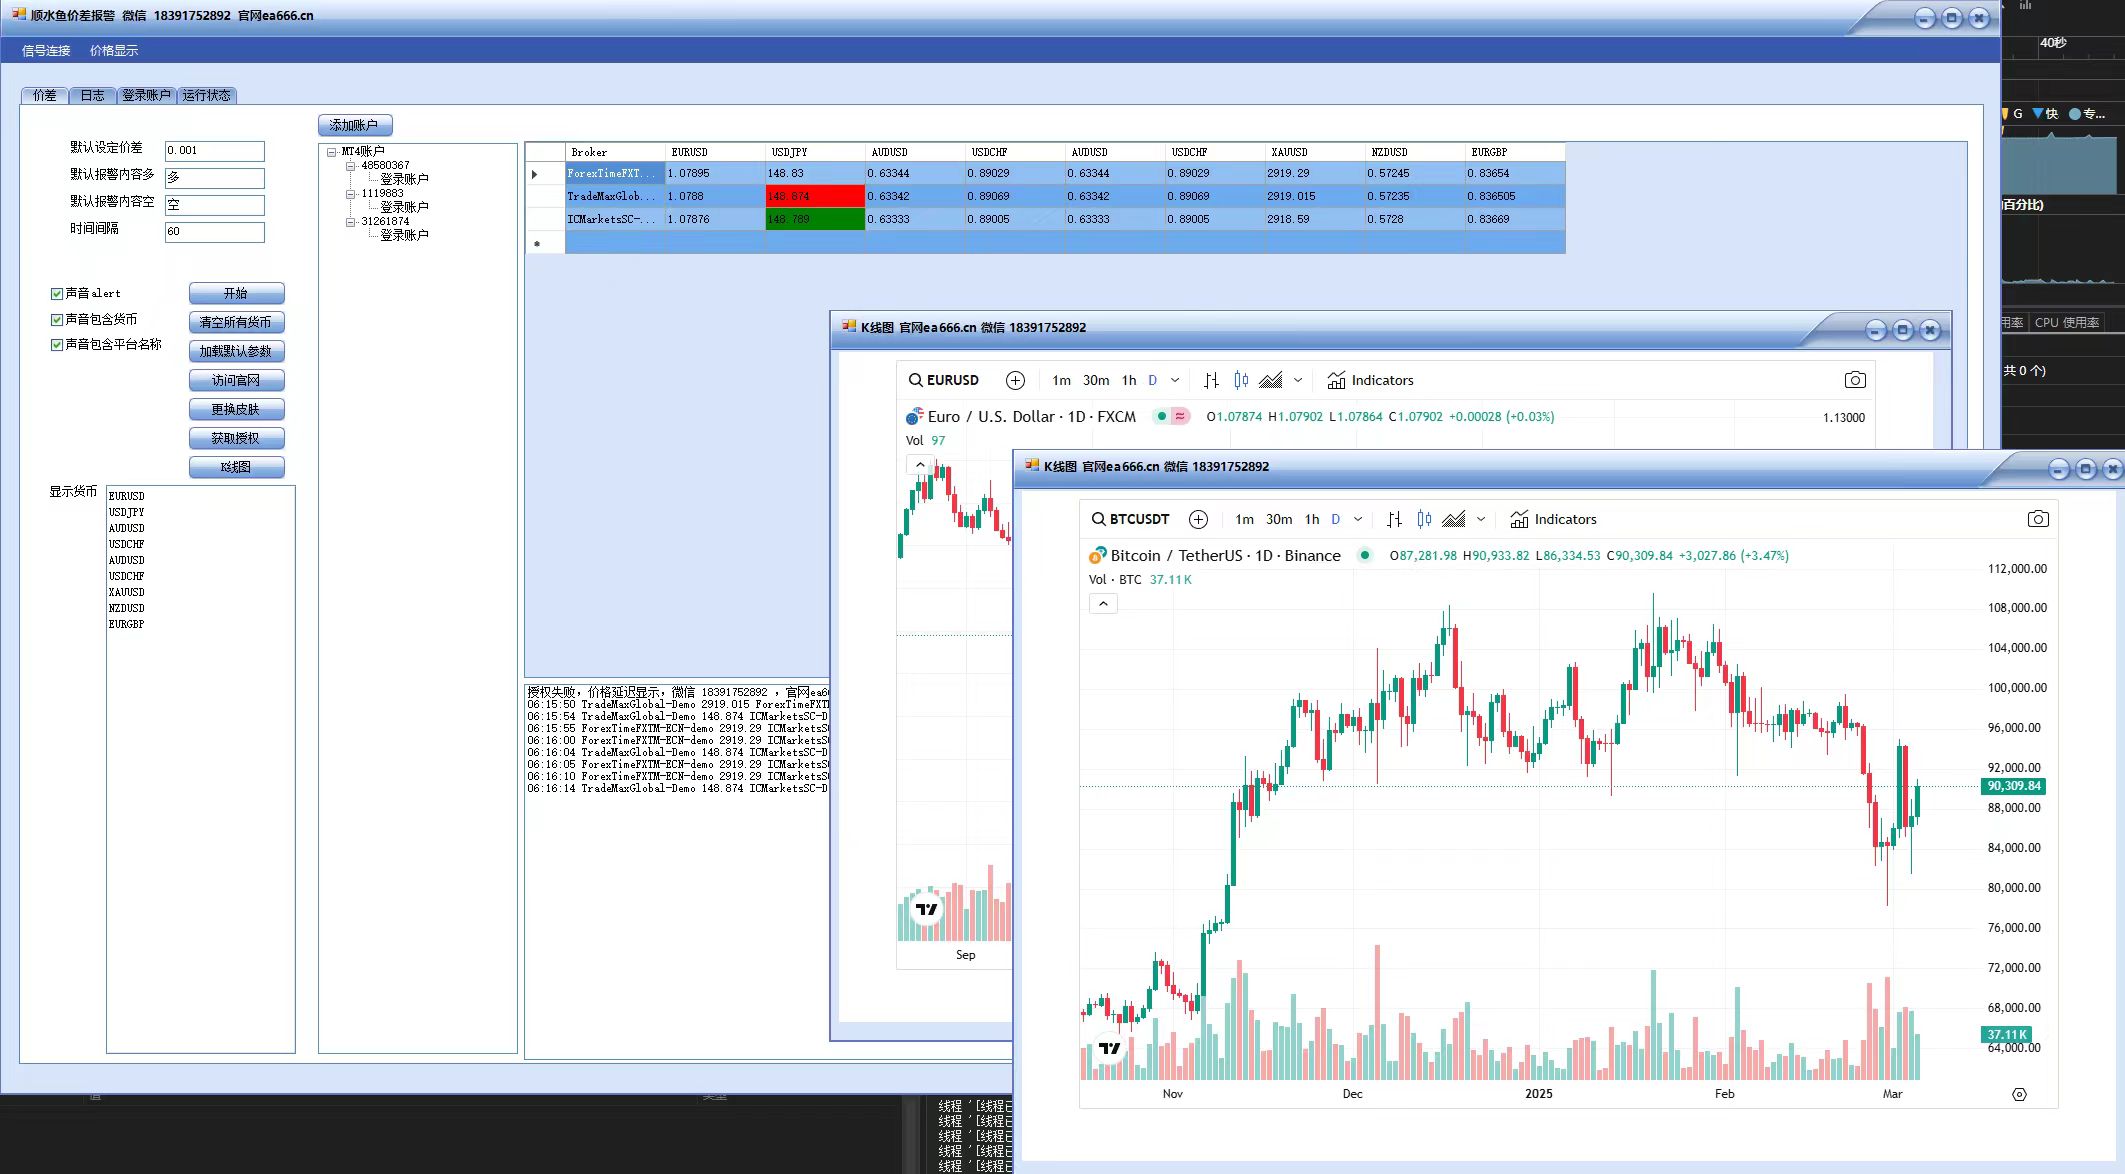Open chart settings gear below BTC price axis
Image resolution: width=2125 pixels, height=1174 pixels.
[2019, 1094]
